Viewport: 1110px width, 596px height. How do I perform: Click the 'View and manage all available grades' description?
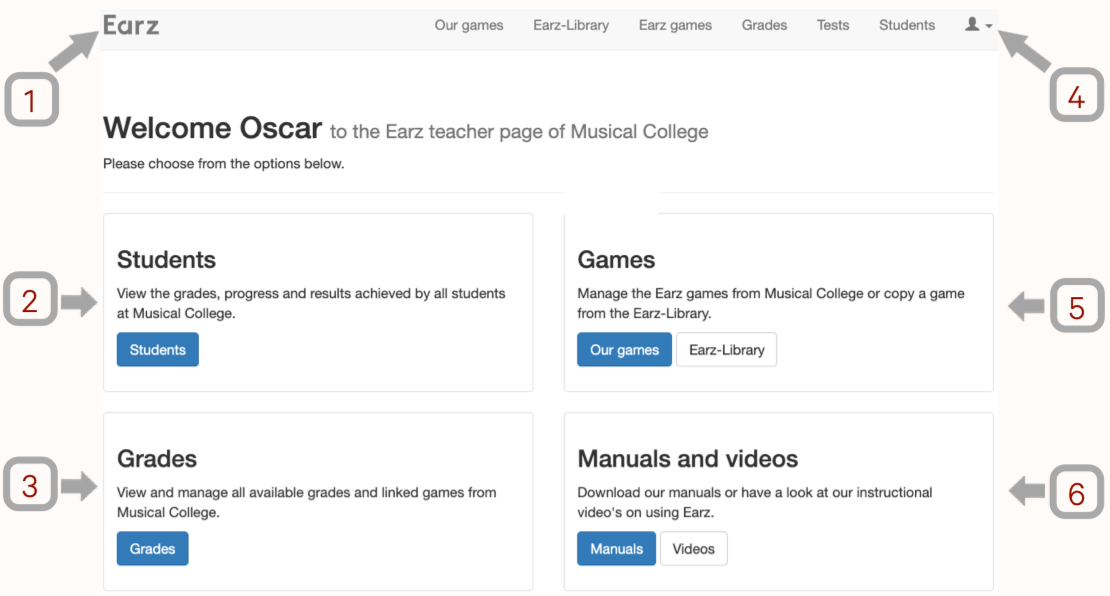[307, 502]
